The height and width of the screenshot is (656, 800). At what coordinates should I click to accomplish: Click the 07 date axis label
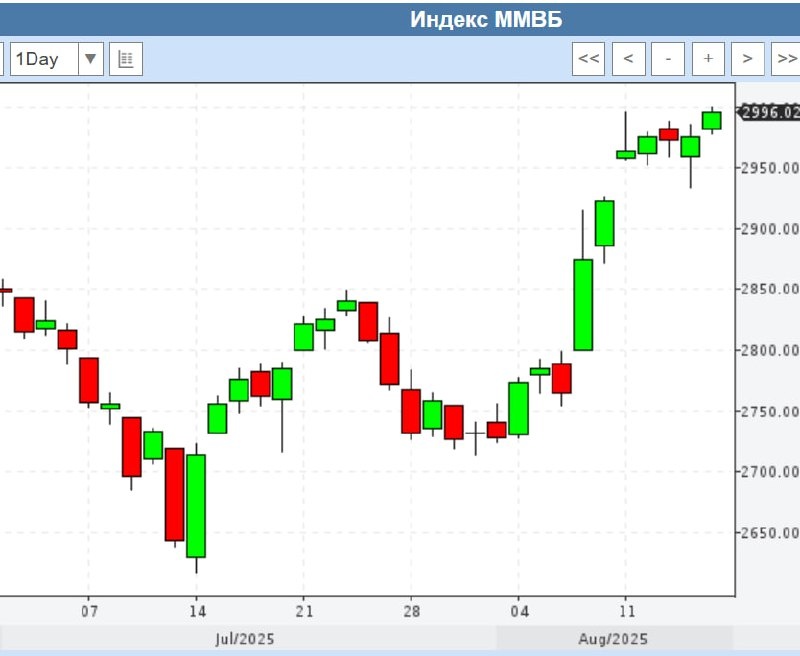pyautogui.click(x=89, y=611)
